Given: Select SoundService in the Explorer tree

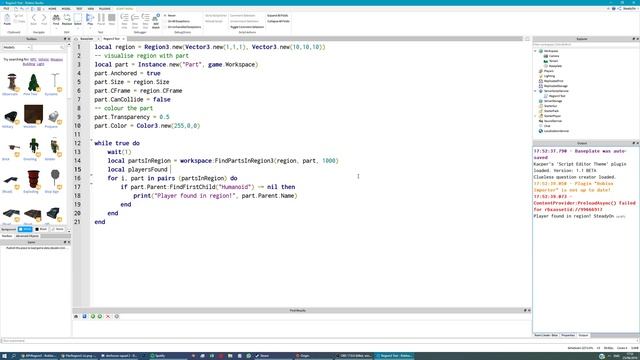Looking at the screenshot, I should pos(553,121).
